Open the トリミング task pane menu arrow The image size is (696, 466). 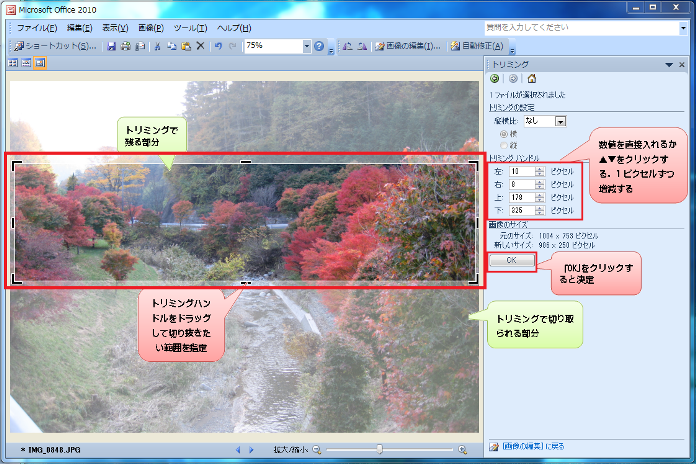click(x=669, y=65)
